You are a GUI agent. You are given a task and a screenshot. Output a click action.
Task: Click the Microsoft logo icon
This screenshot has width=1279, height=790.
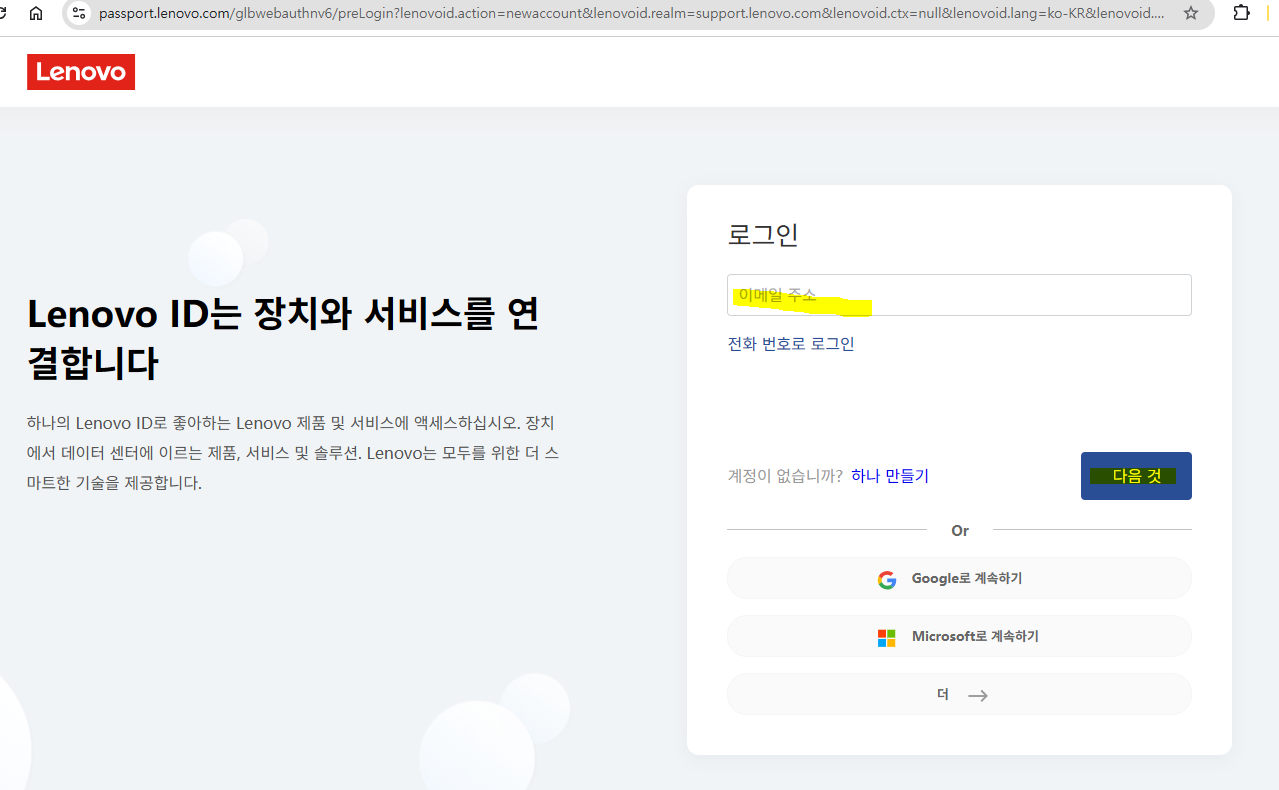coord(887,638)
